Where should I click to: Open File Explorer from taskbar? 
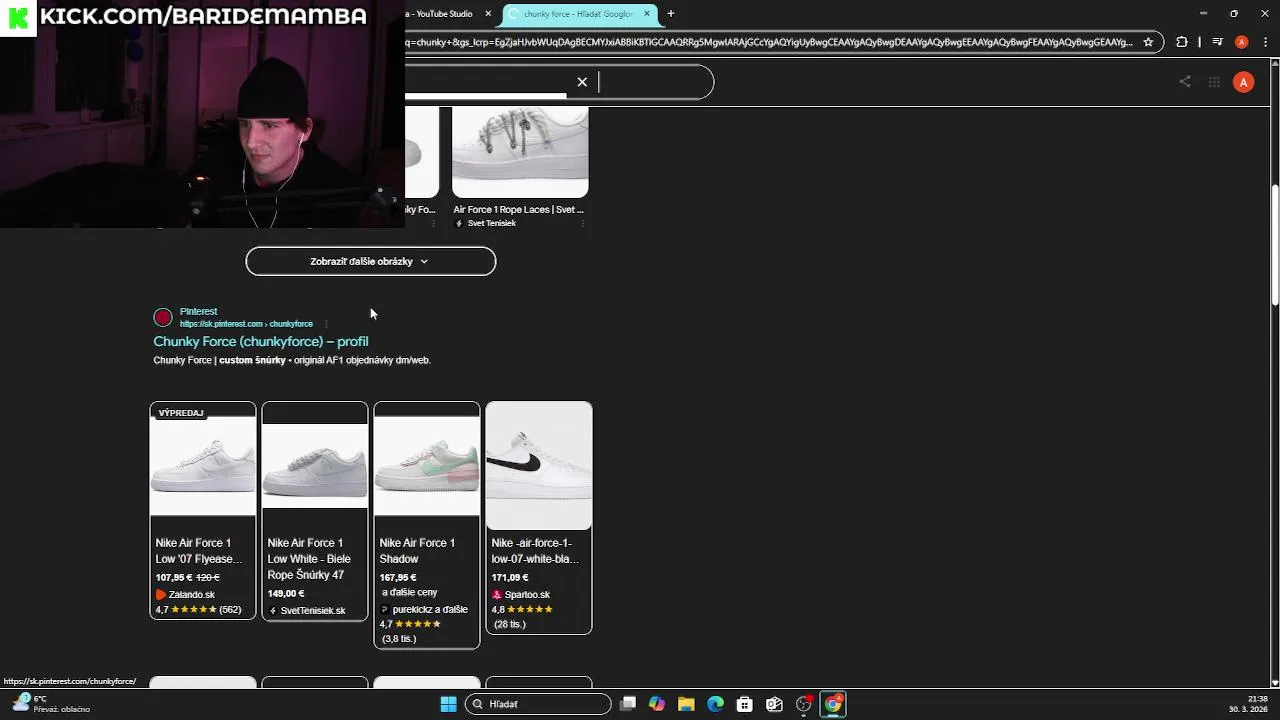coord(686,704)
